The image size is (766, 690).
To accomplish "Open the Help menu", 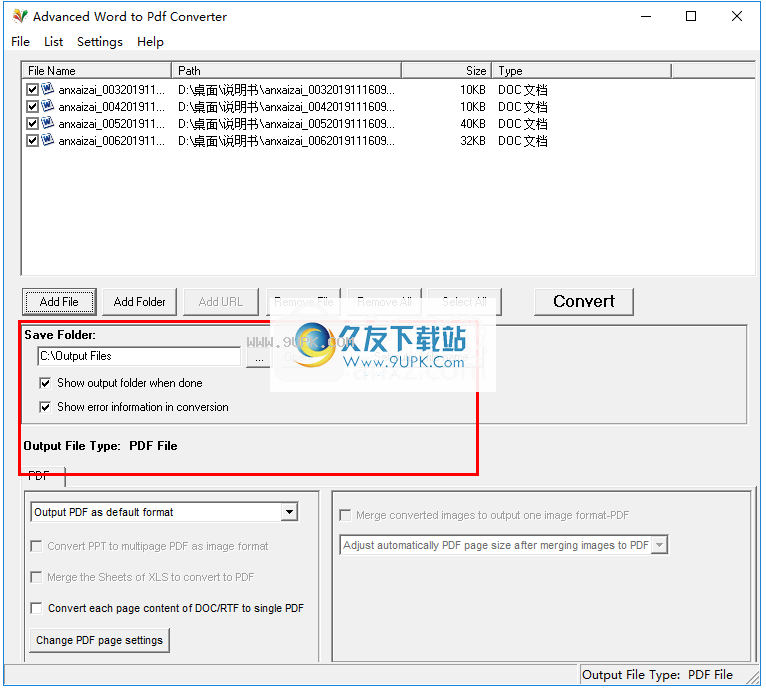I will point(150,42).
